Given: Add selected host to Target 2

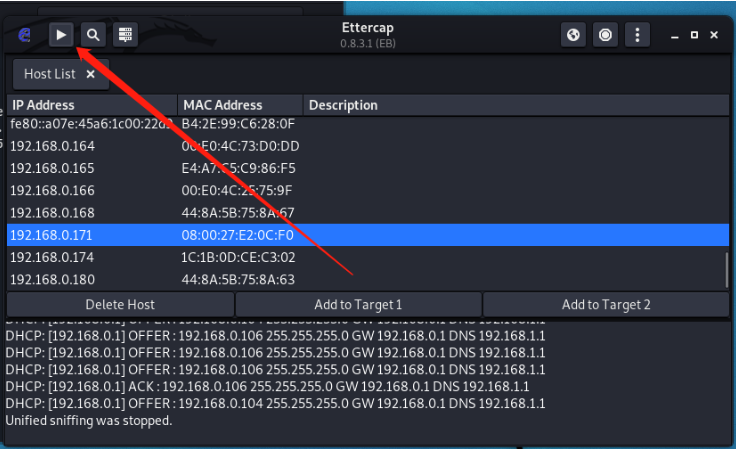Looking at the screenshot, I should pos(606,304).
